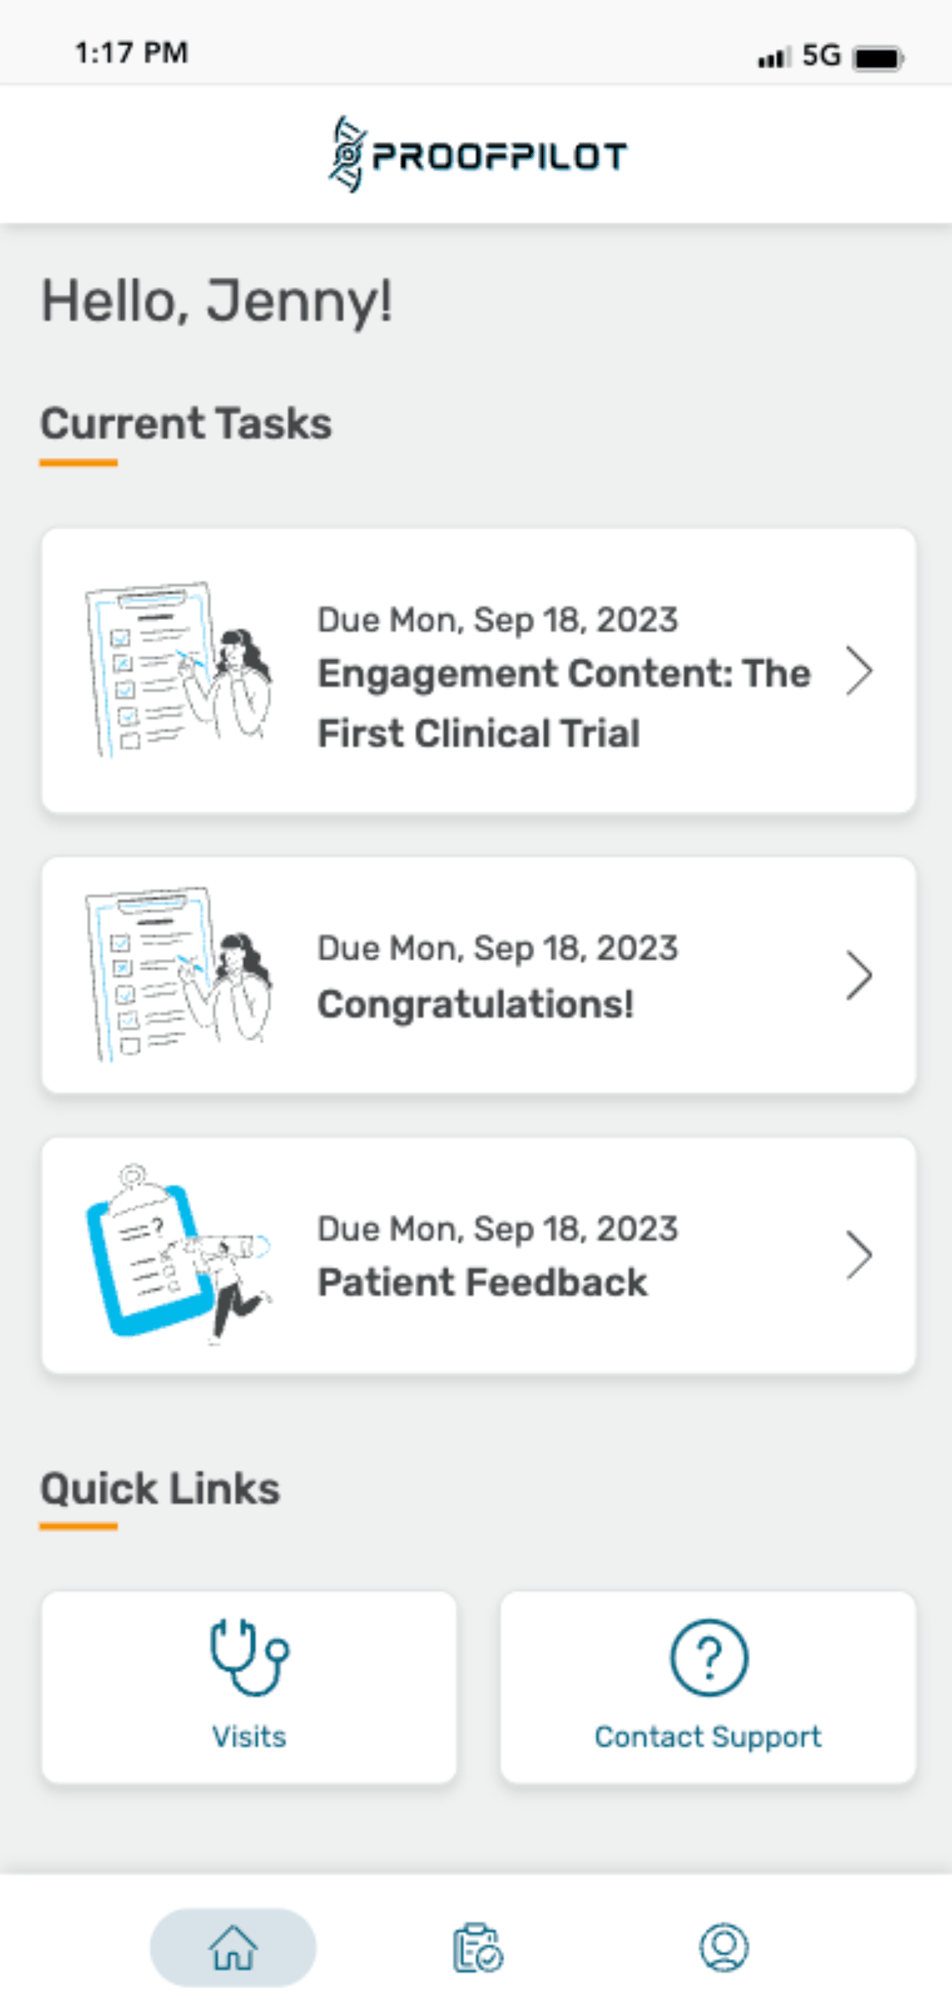Tap the question mark support icon
Viewport: 952px width, 2000px height.
click(x=708, y=1657)
